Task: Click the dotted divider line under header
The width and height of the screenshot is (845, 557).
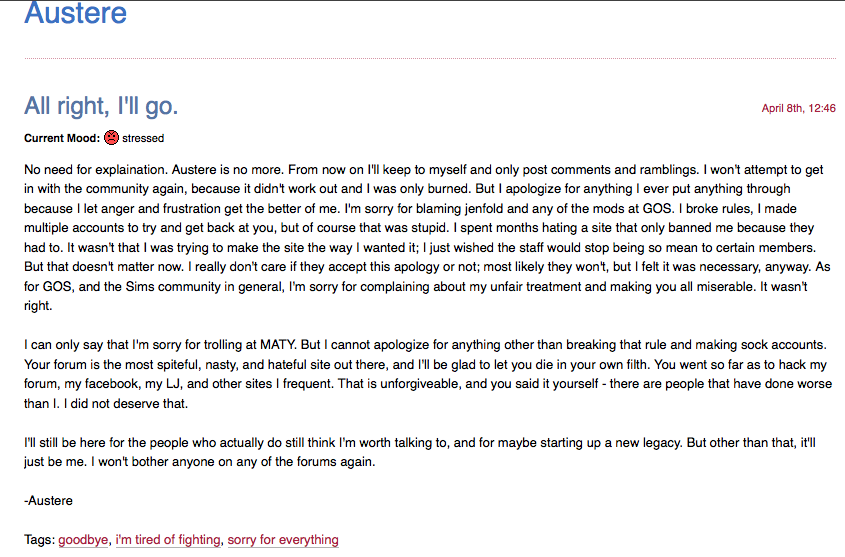Action: [430, 58]
